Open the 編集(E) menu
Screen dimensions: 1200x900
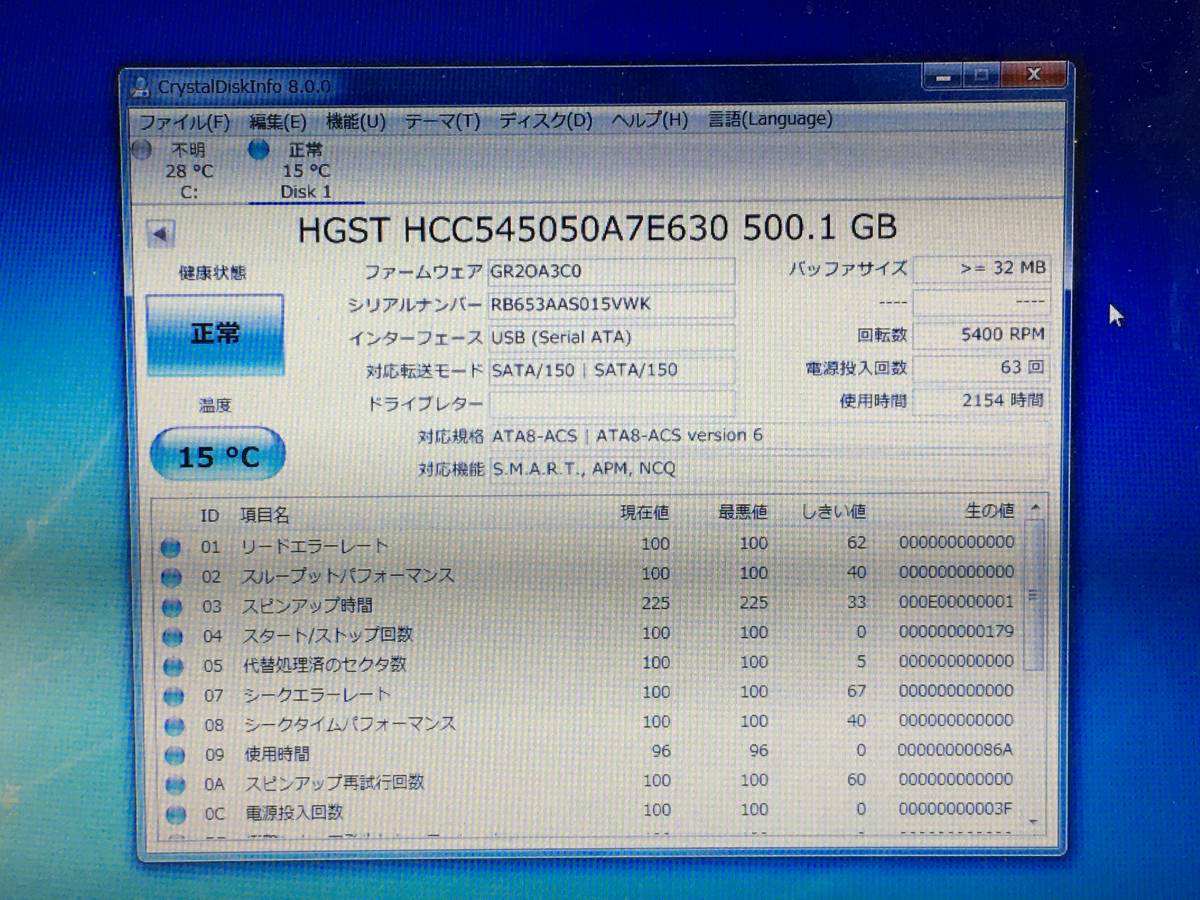pyautogui.click(x=277, y=122)
